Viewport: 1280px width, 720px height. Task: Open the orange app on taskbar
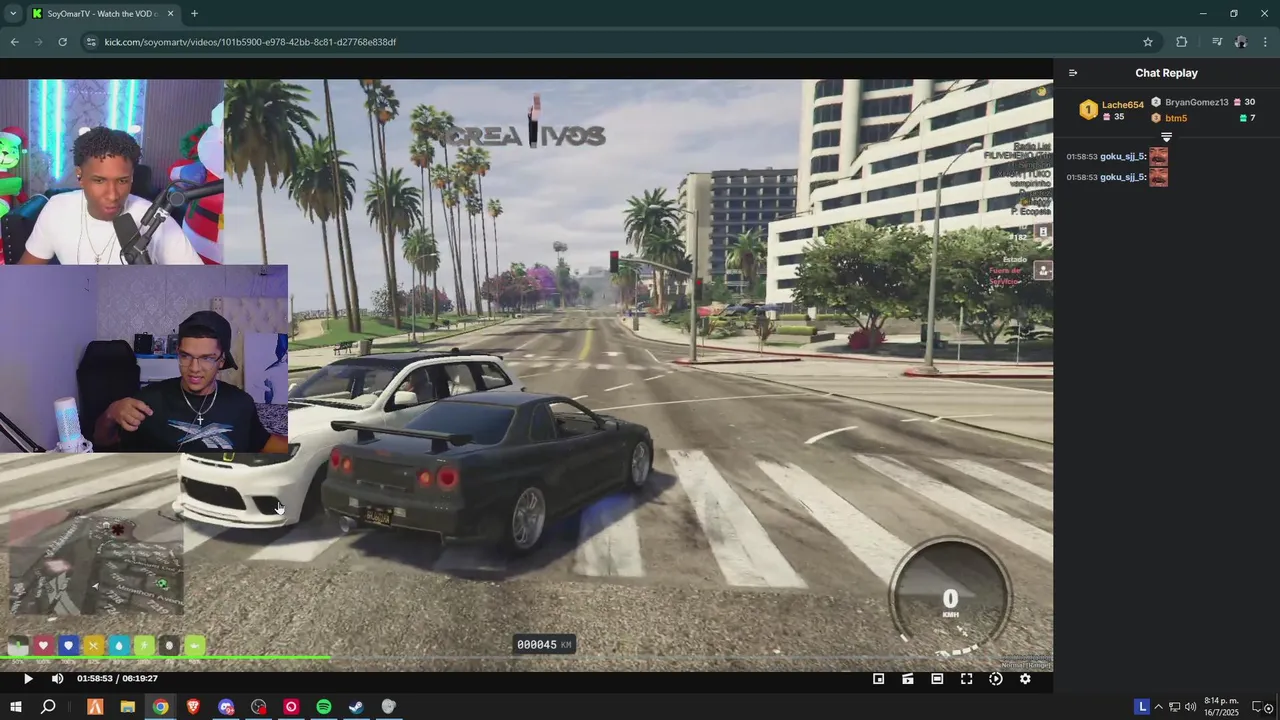[95, 707]
